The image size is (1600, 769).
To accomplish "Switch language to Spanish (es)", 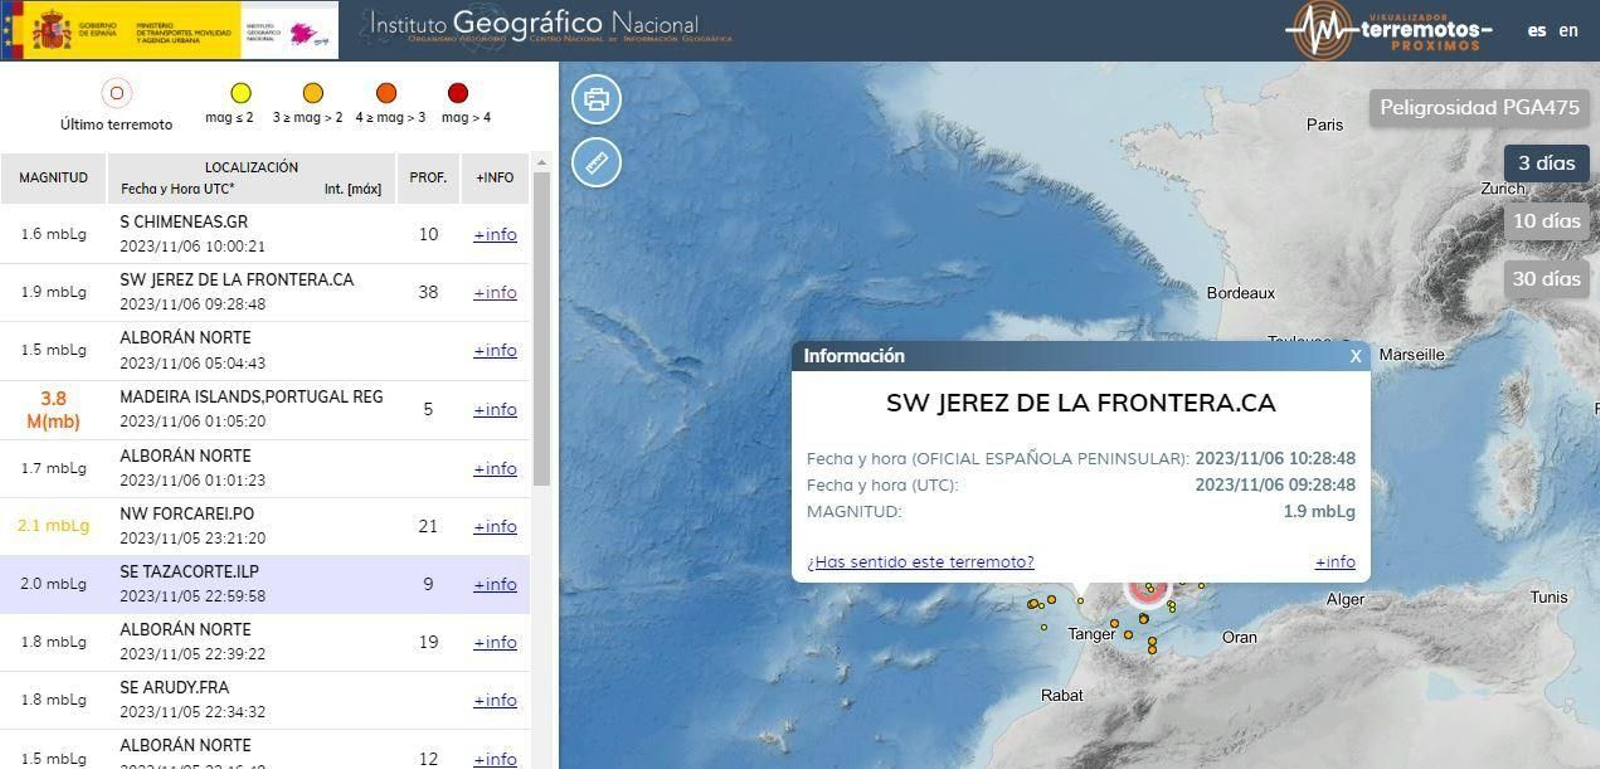I will coord(1537,31).
